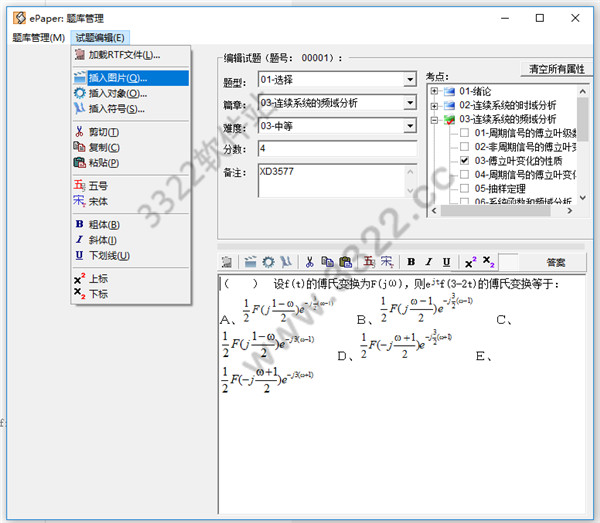
Task: Check 02-非周期信号的傅立叶 checkbox
Action: click(x=464, y=147)
